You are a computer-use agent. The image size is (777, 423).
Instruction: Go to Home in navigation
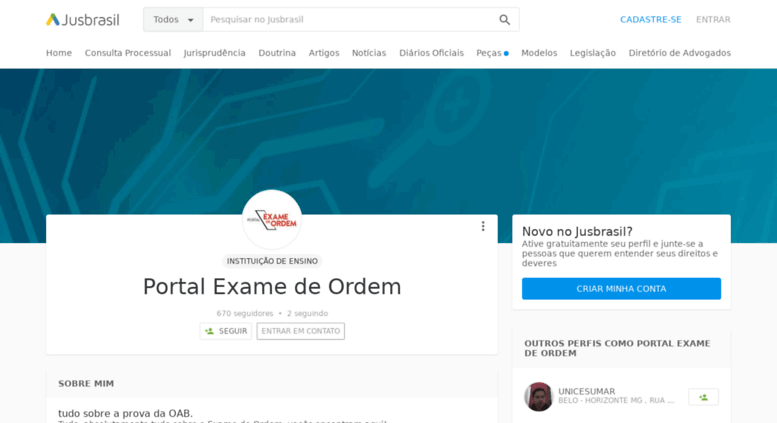coord(59,53)
